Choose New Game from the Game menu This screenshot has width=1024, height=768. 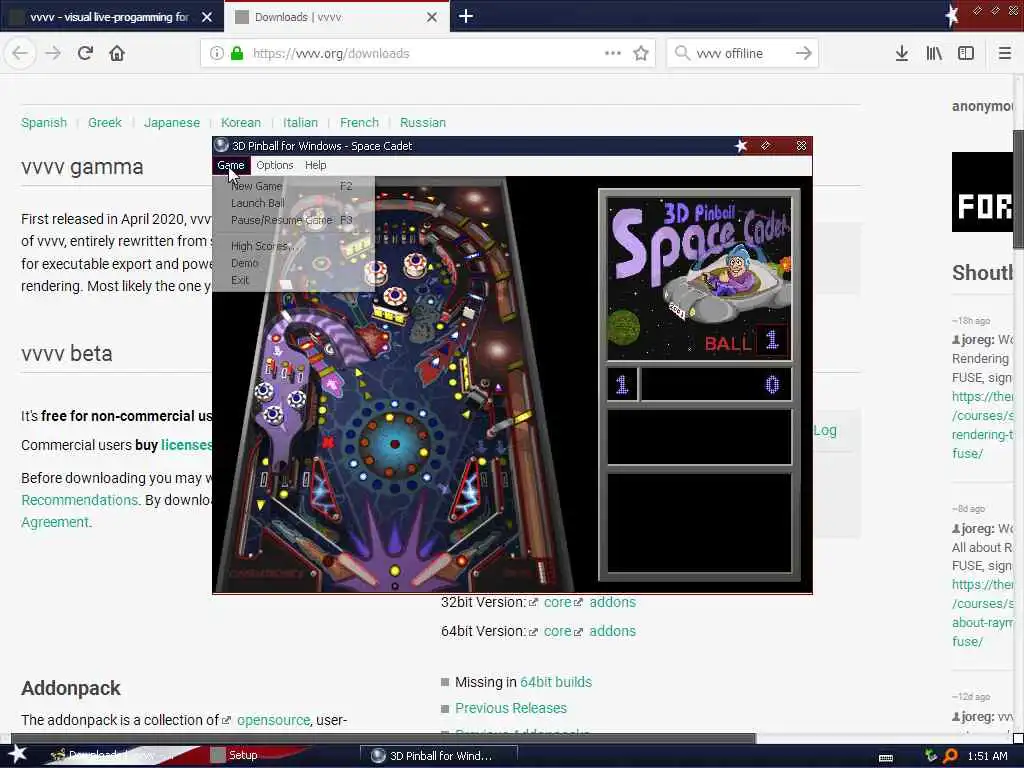pos(293,186)
